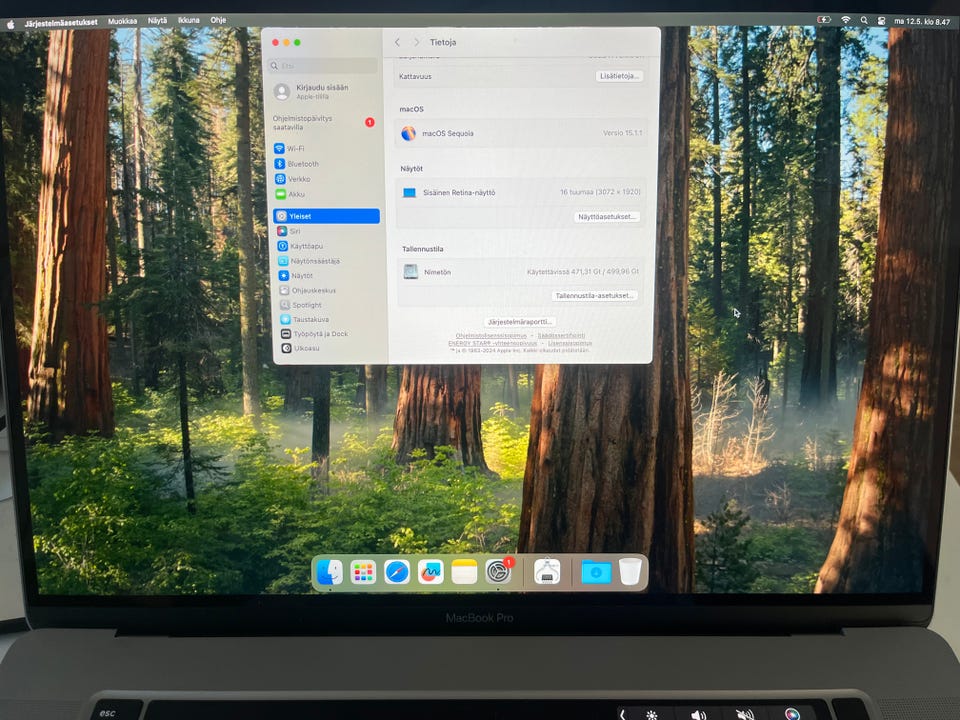Open Finder from the Dock
960x720 pixels.
pos(329,572)
